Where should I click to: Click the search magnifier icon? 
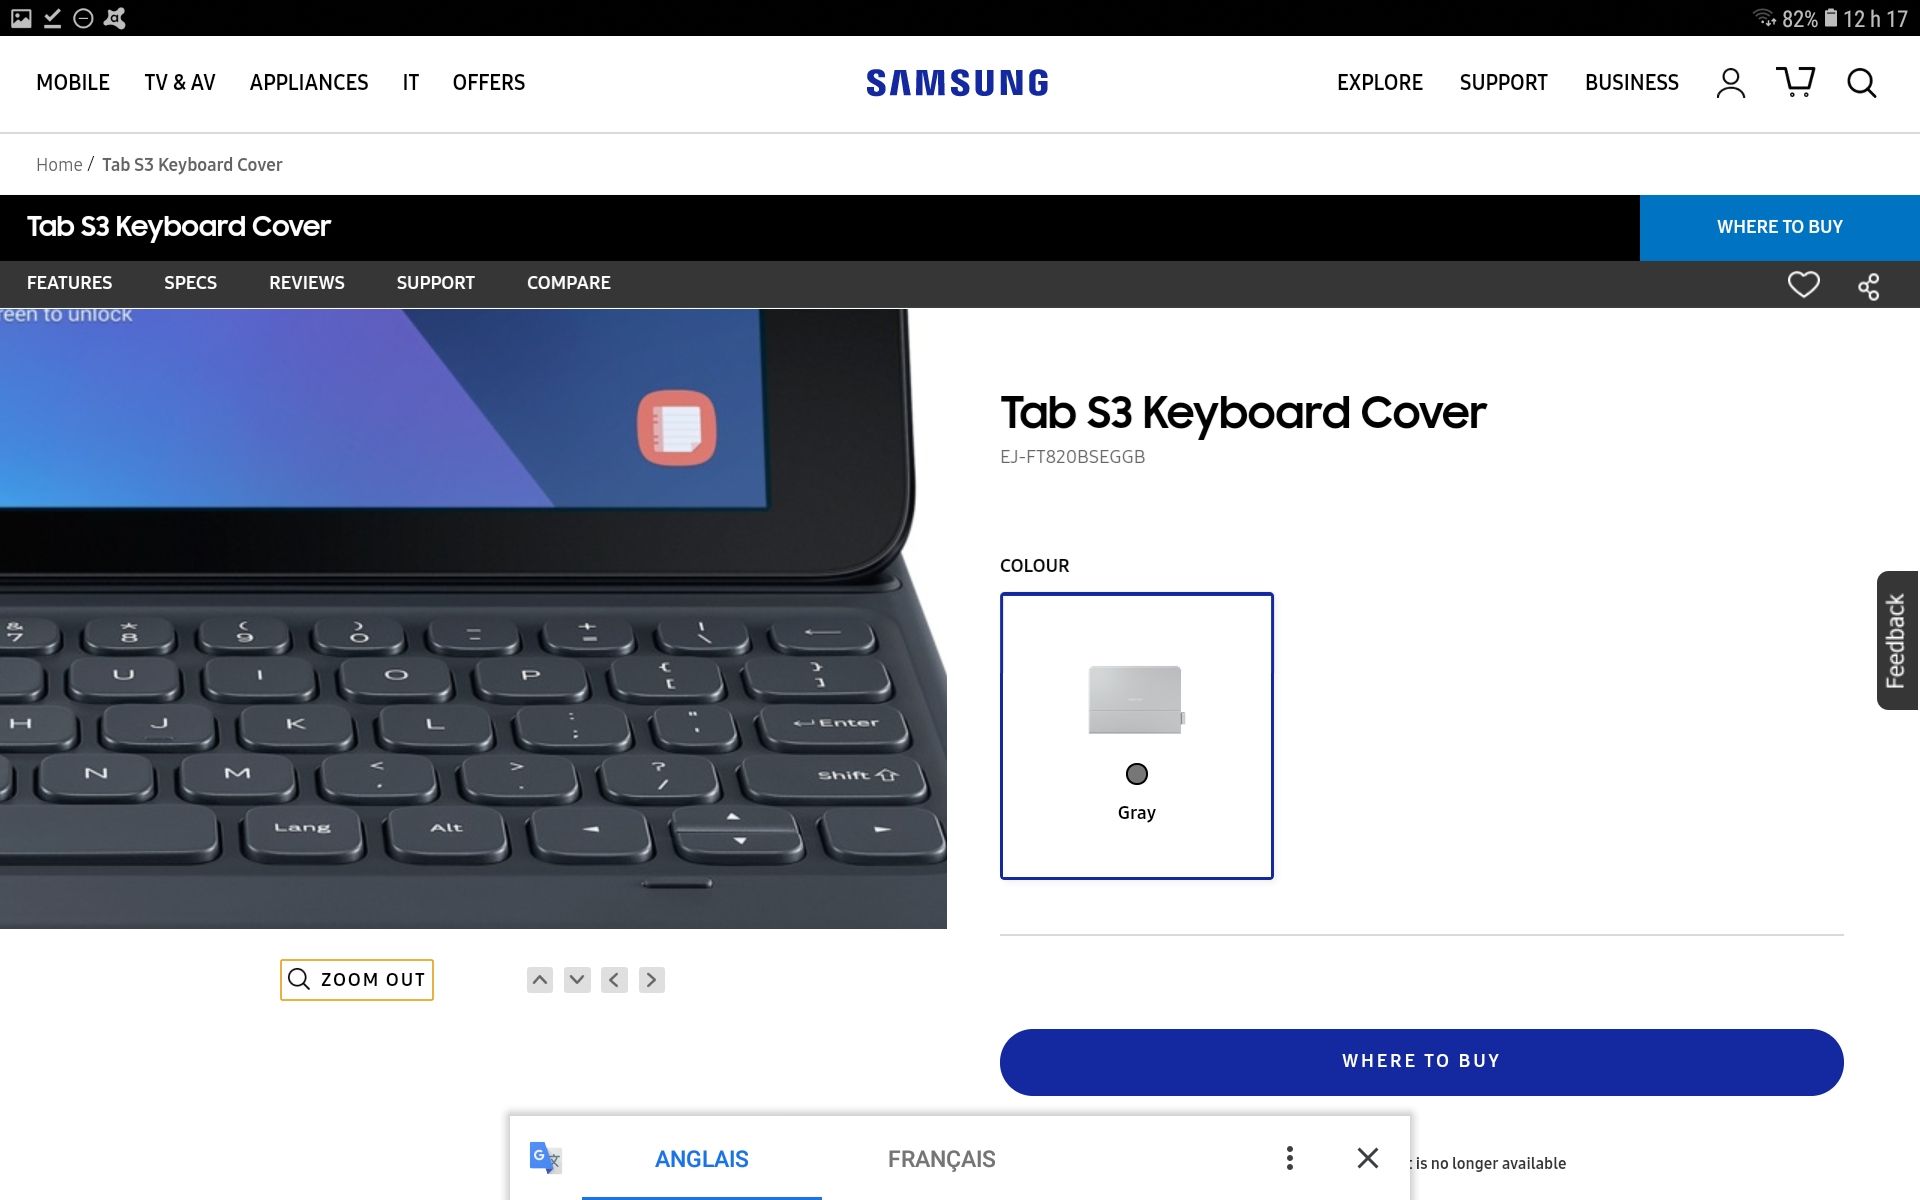1861,83
